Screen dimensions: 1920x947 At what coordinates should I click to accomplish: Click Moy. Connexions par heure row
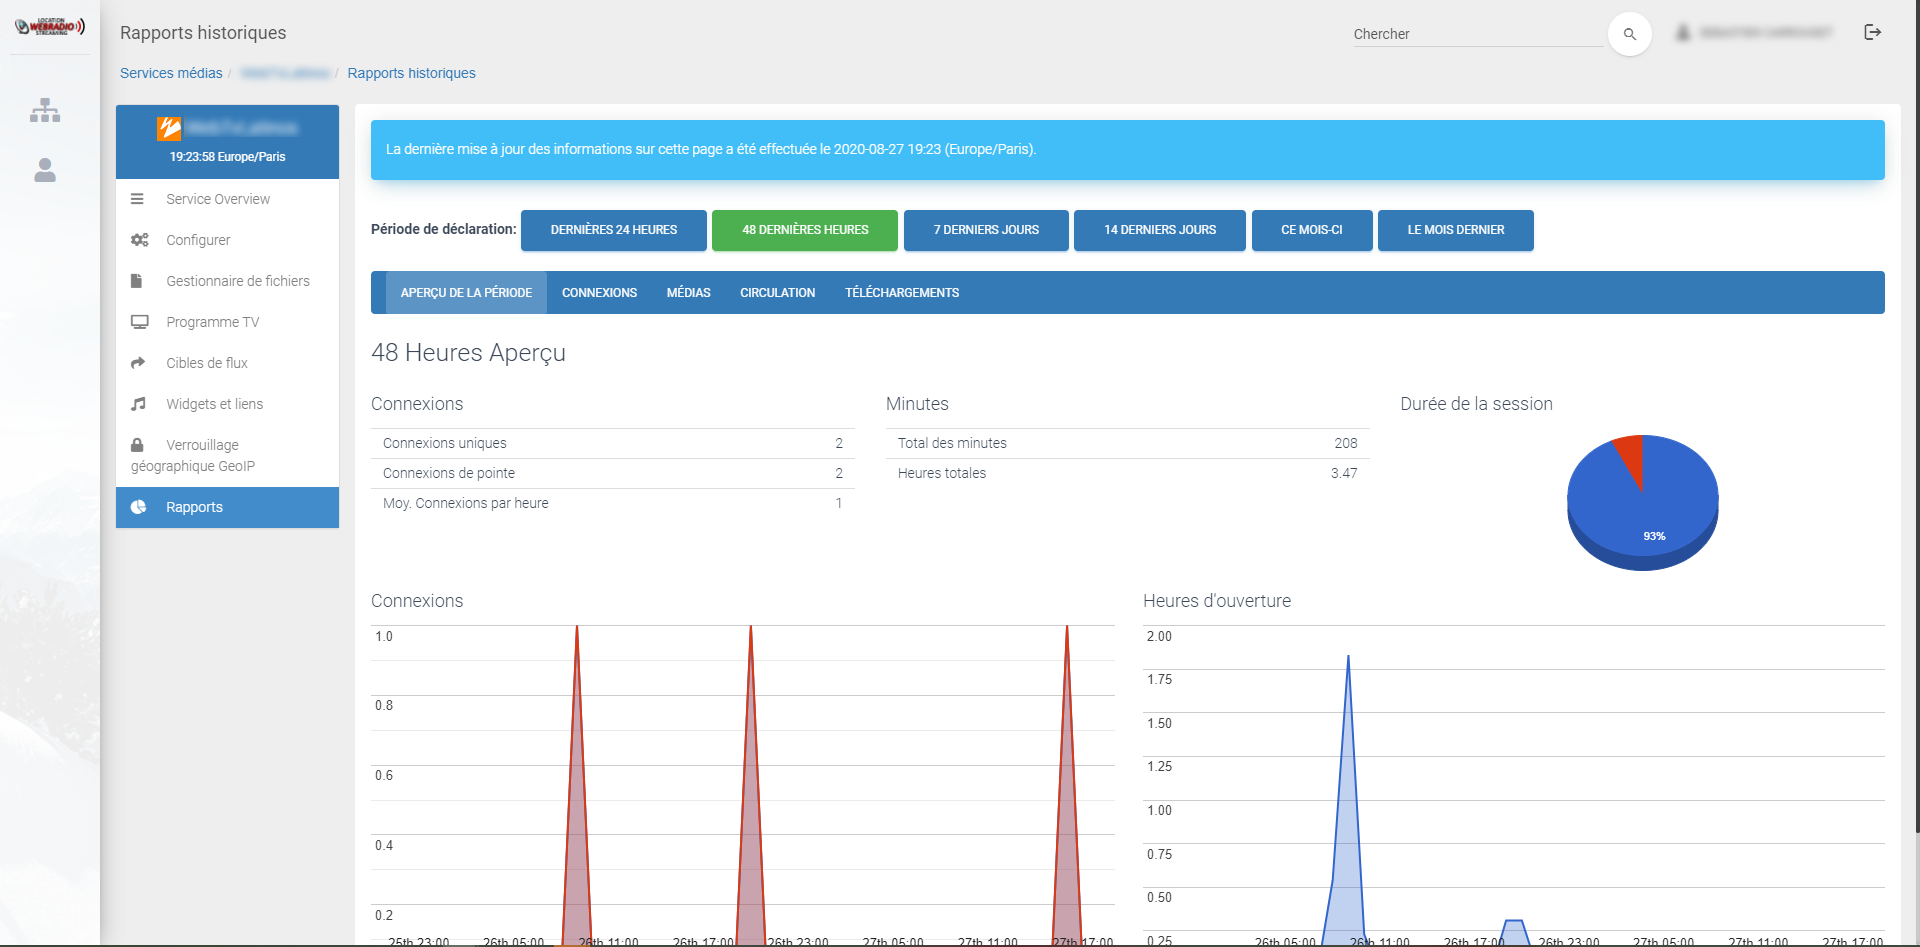tap(612, 503)
